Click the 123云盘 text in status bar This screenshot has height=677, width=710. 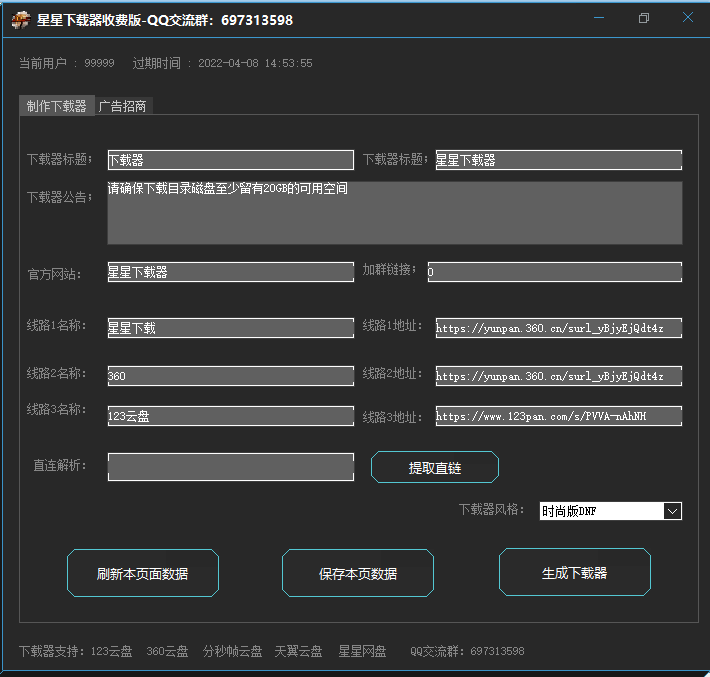111,651
